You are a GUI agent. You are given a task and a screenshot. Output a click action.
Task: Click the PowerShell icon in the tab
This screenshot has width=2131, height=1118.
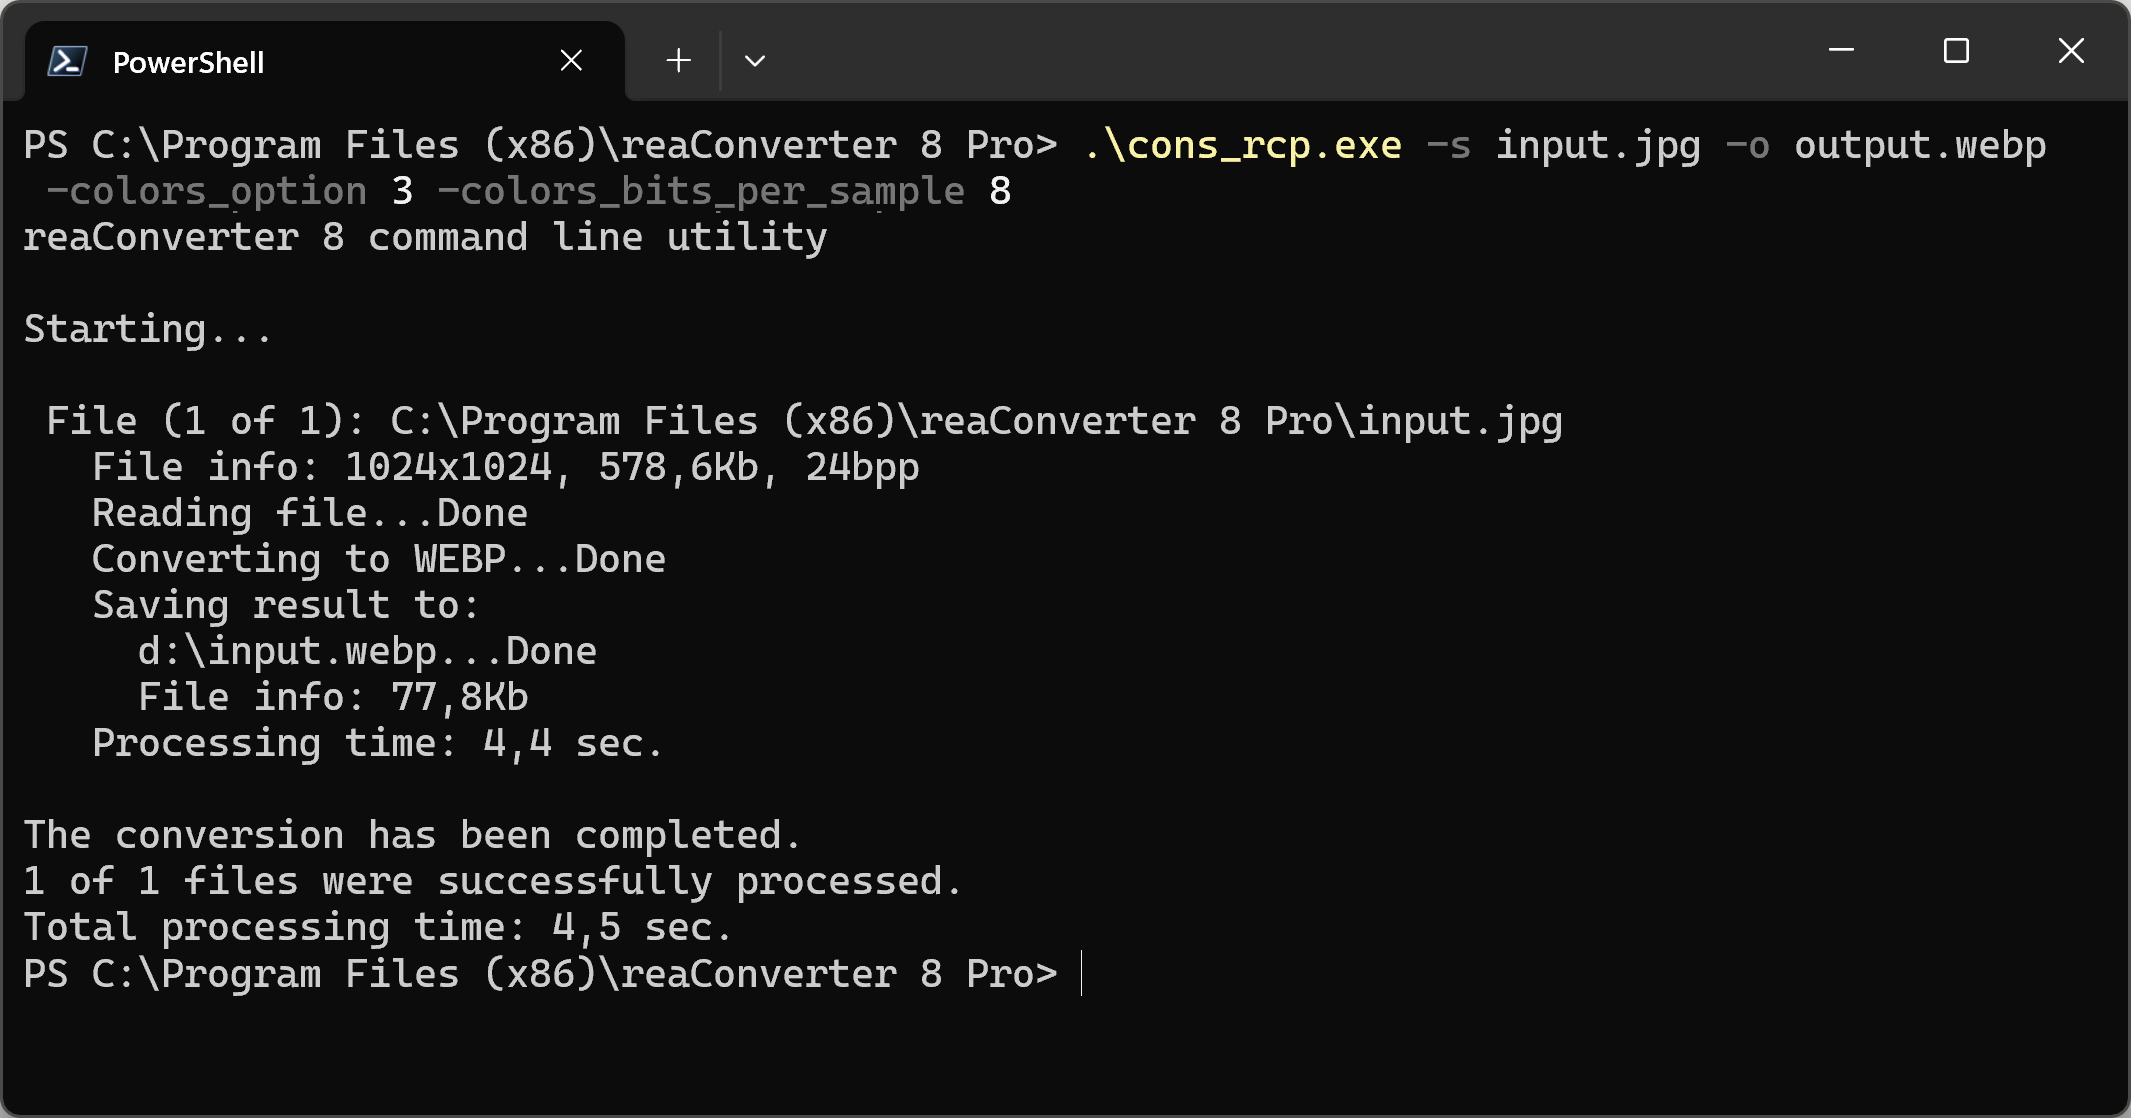coord(67,62)
